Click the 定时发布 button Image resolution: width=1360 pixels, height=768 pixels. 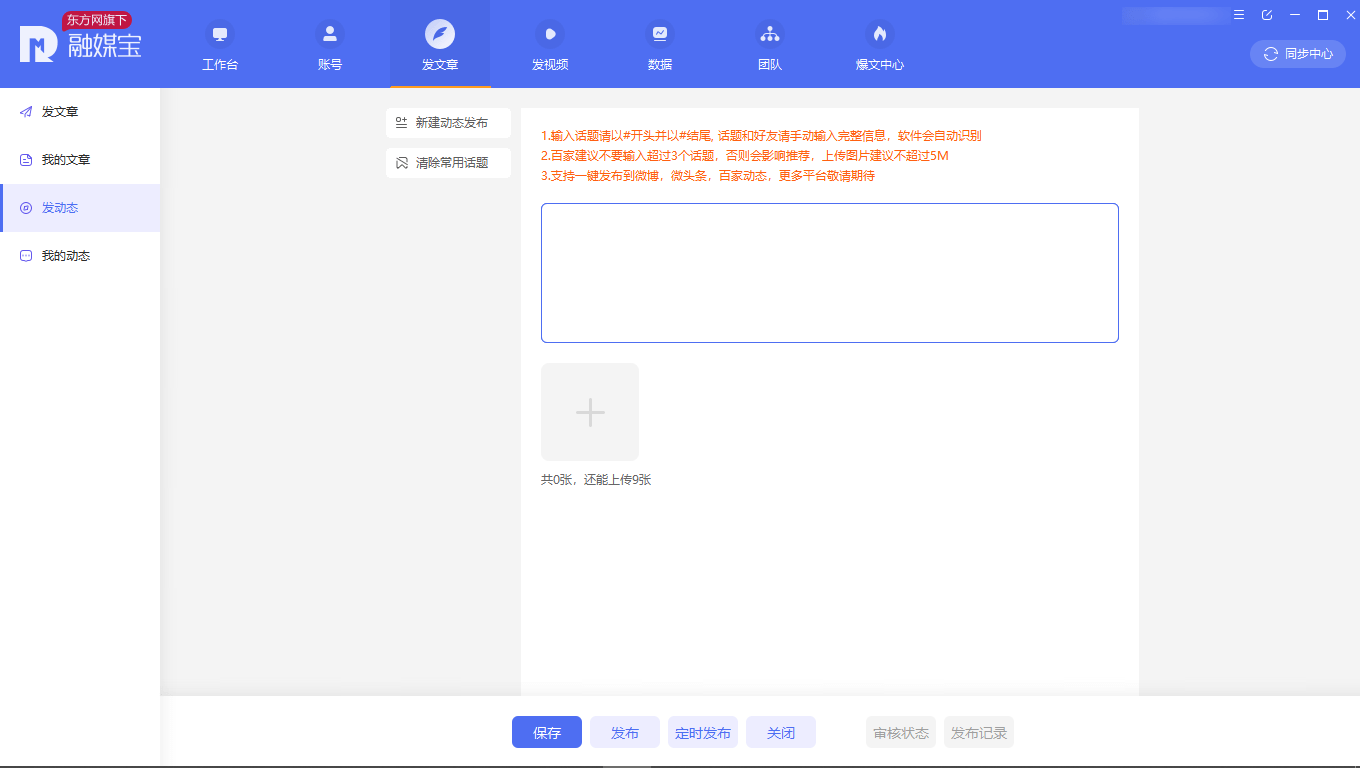(x=703, y=732)
